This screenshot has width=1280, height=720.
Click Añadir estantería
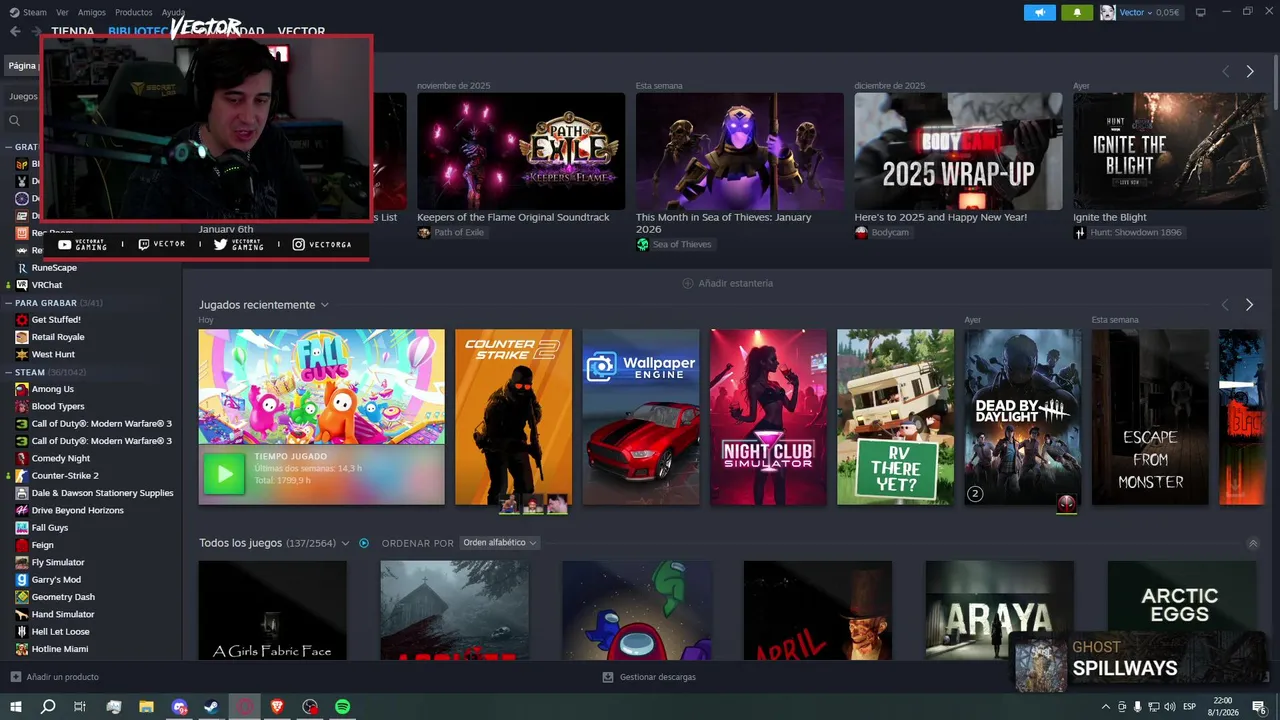pyautogui.click(x=727, y=283)
